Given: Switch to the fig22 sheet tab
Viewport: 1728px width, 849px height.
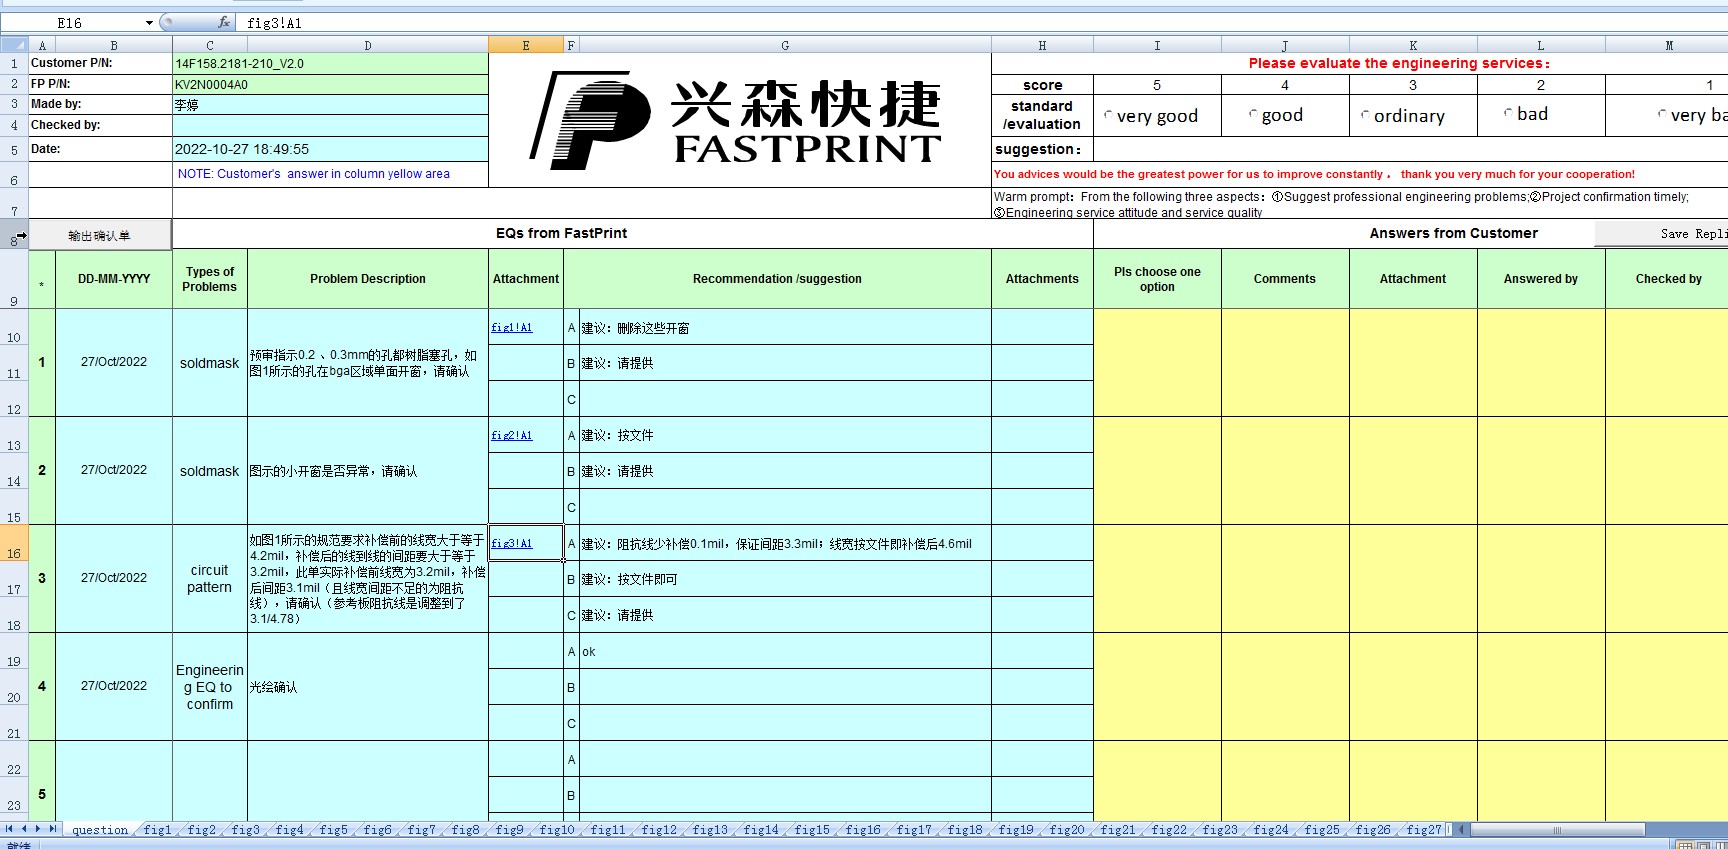Looking at the screenshot, I should tap(1169, 829).
